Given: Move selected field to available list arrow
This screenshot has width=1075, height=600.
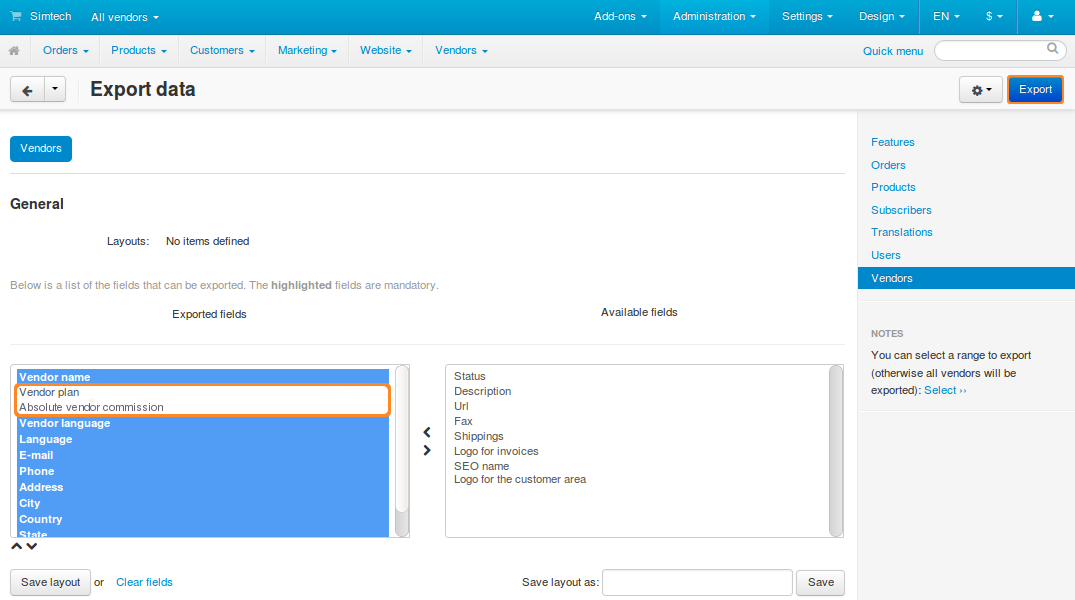Looking at the screenshot, I should point(426,451).
